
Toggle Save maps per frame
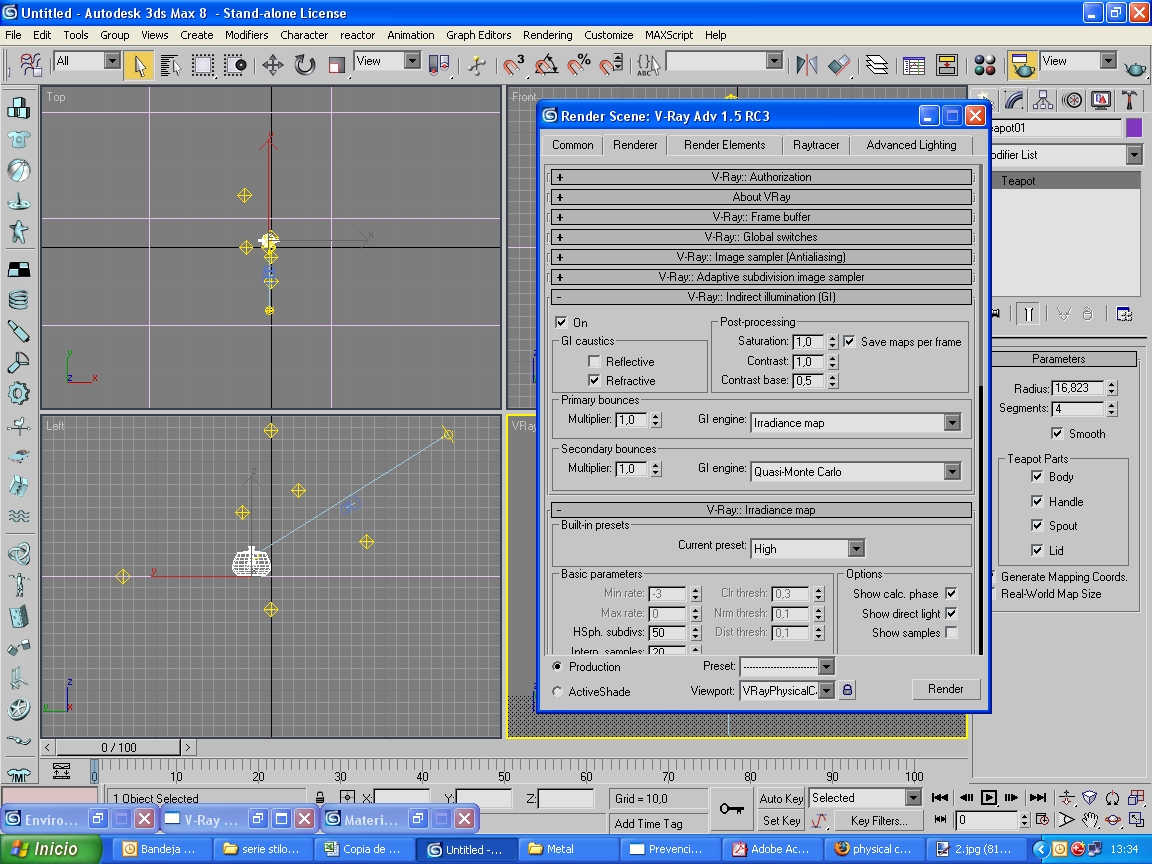pyautogui.click(x=849, y=342)
